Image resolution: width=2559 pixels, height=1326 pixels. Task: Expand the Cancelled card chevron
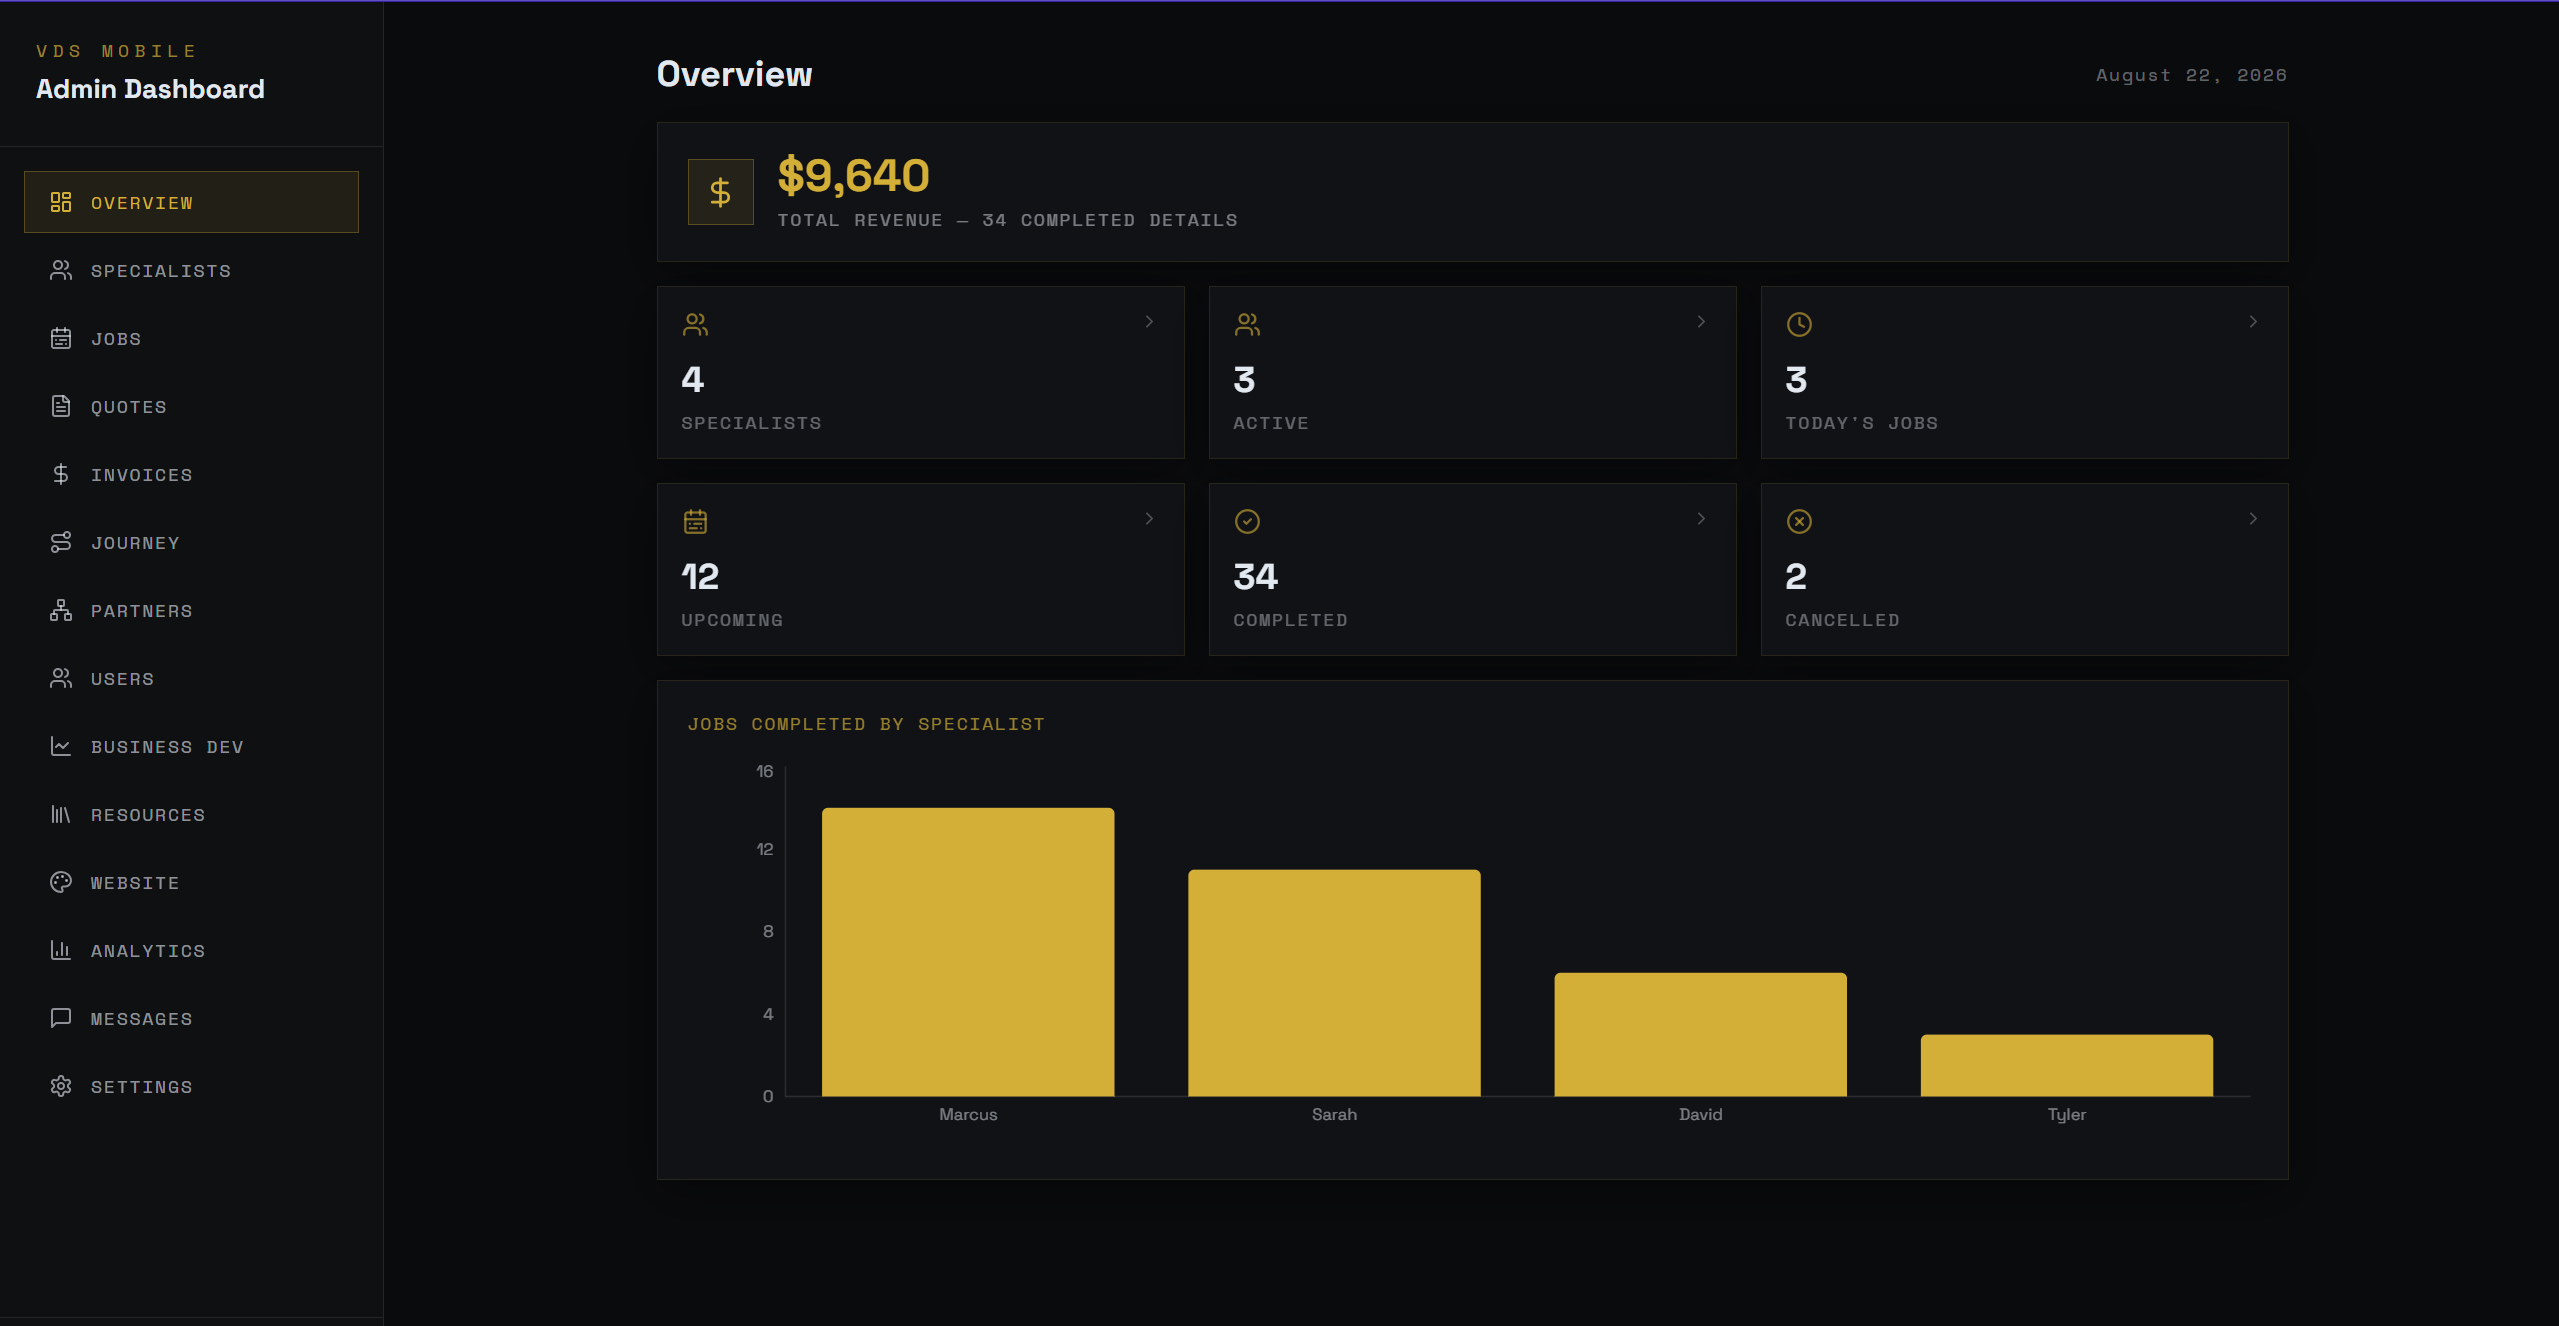(x=2253, y=518)
